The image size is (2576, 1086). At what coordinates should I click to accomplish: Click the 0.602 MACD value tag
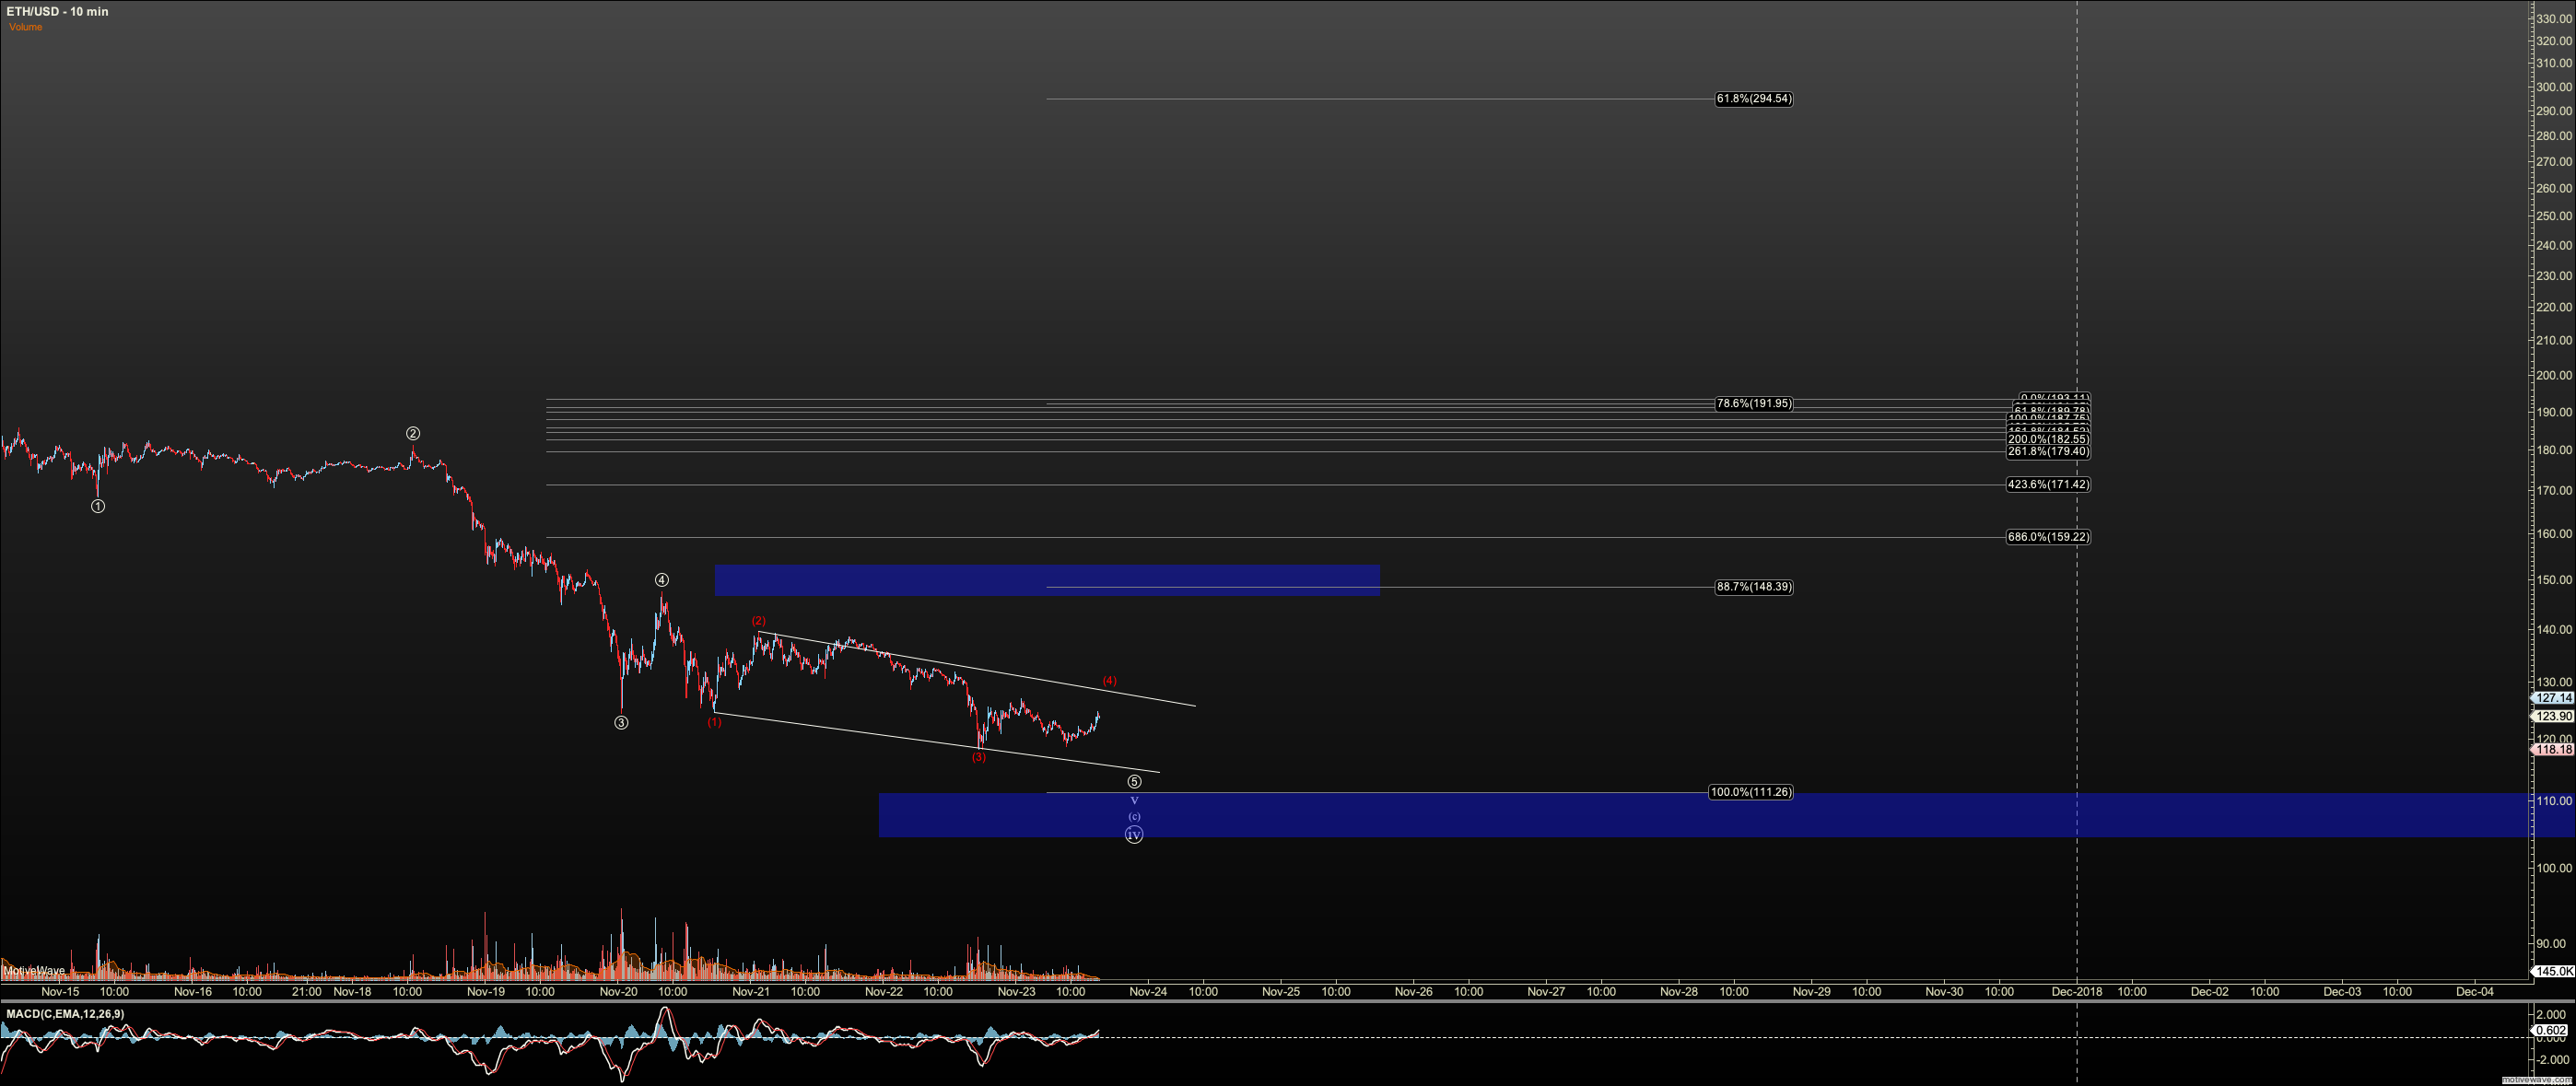[x=2551, y=1030]
